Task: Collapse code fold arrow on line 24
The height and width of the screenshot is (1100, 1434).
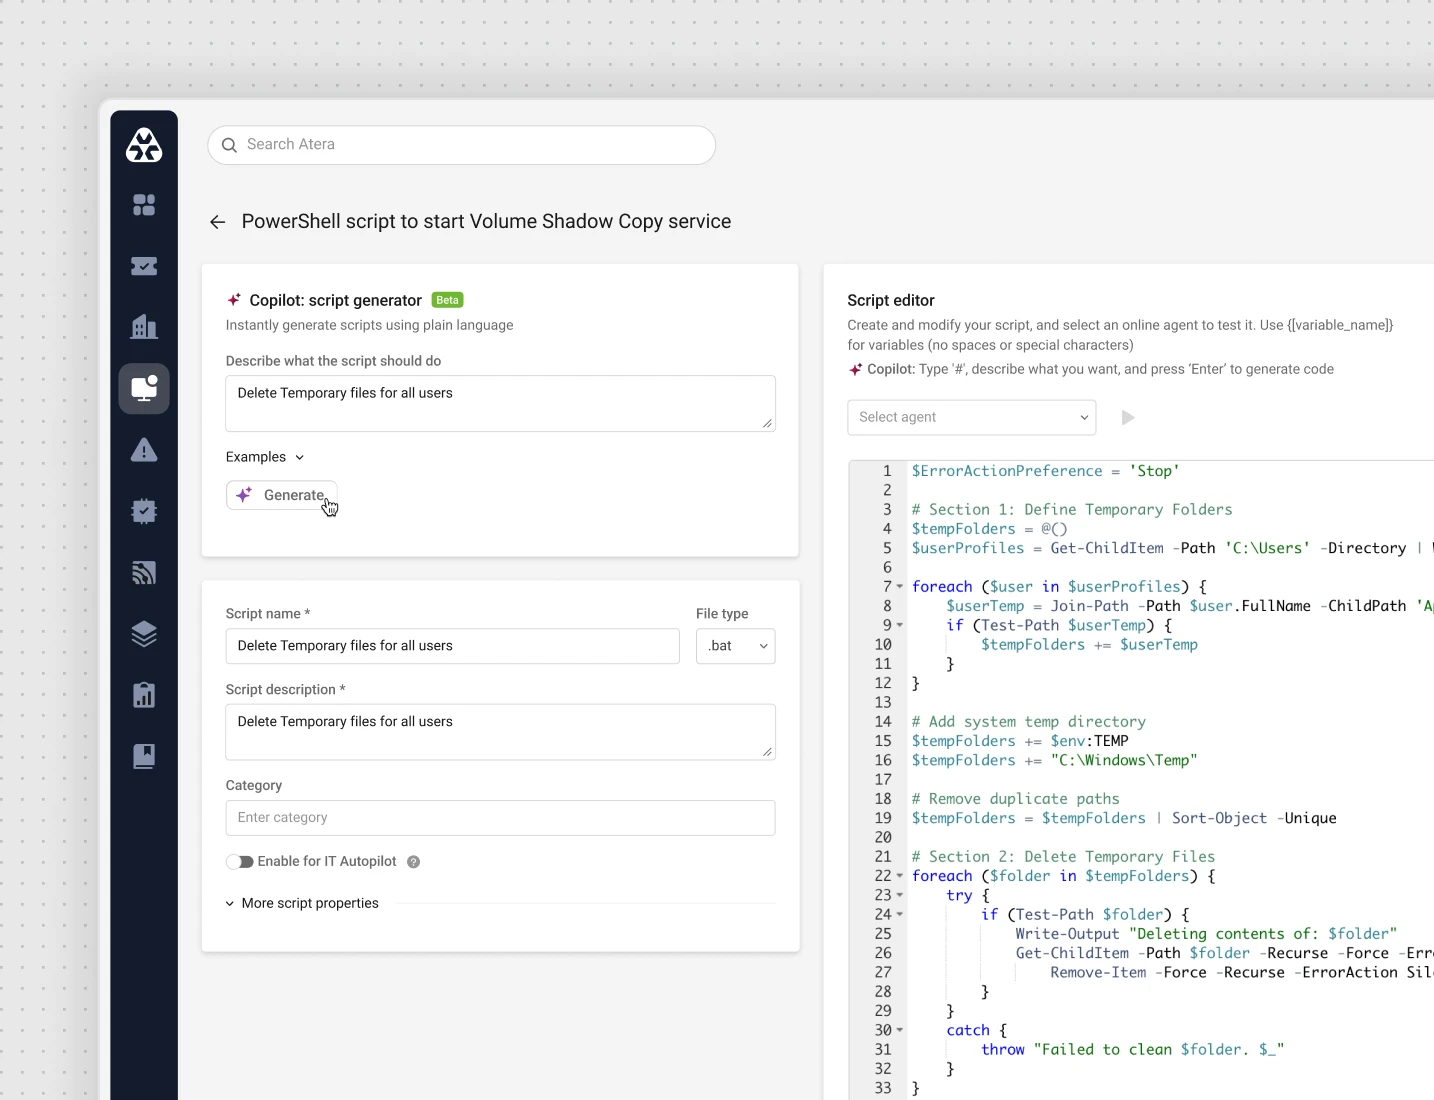Action: [900, 914]
